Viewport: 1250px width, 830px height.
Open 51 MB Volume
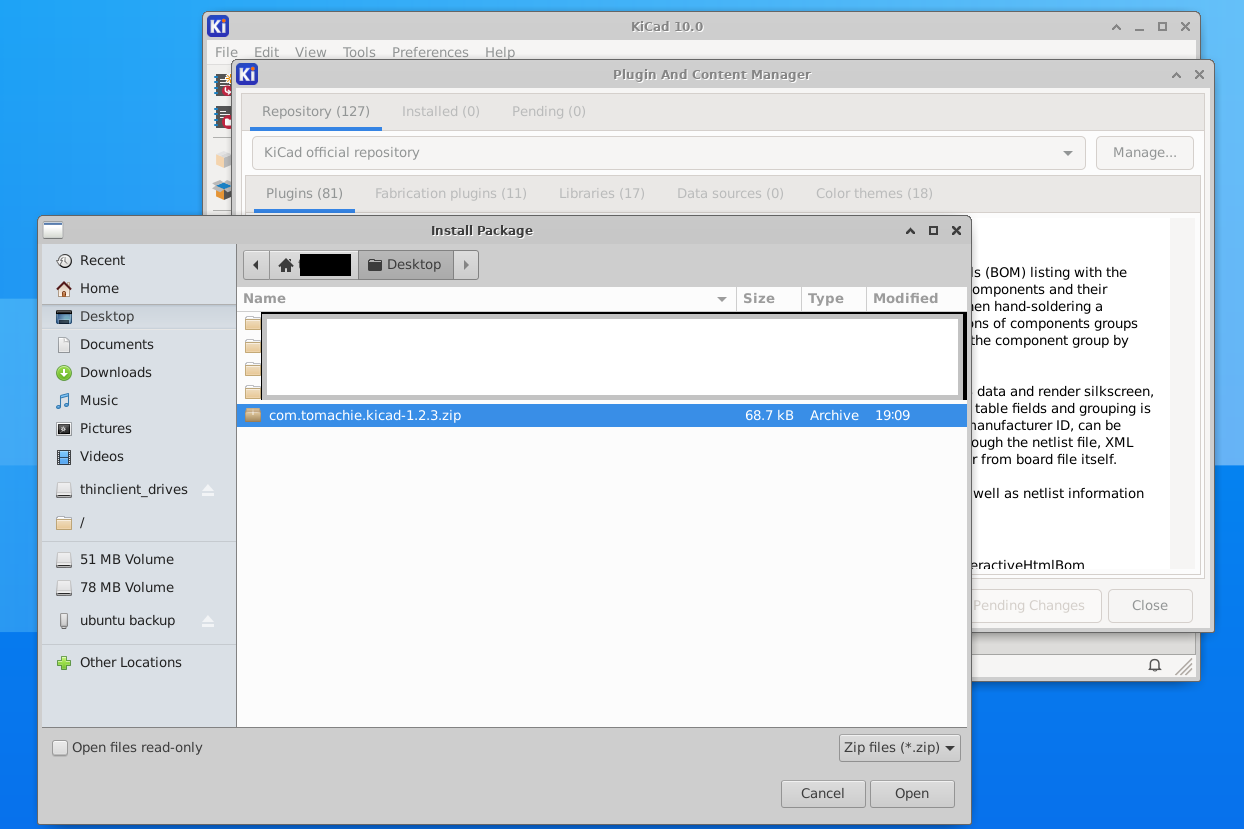click(126, 559)
